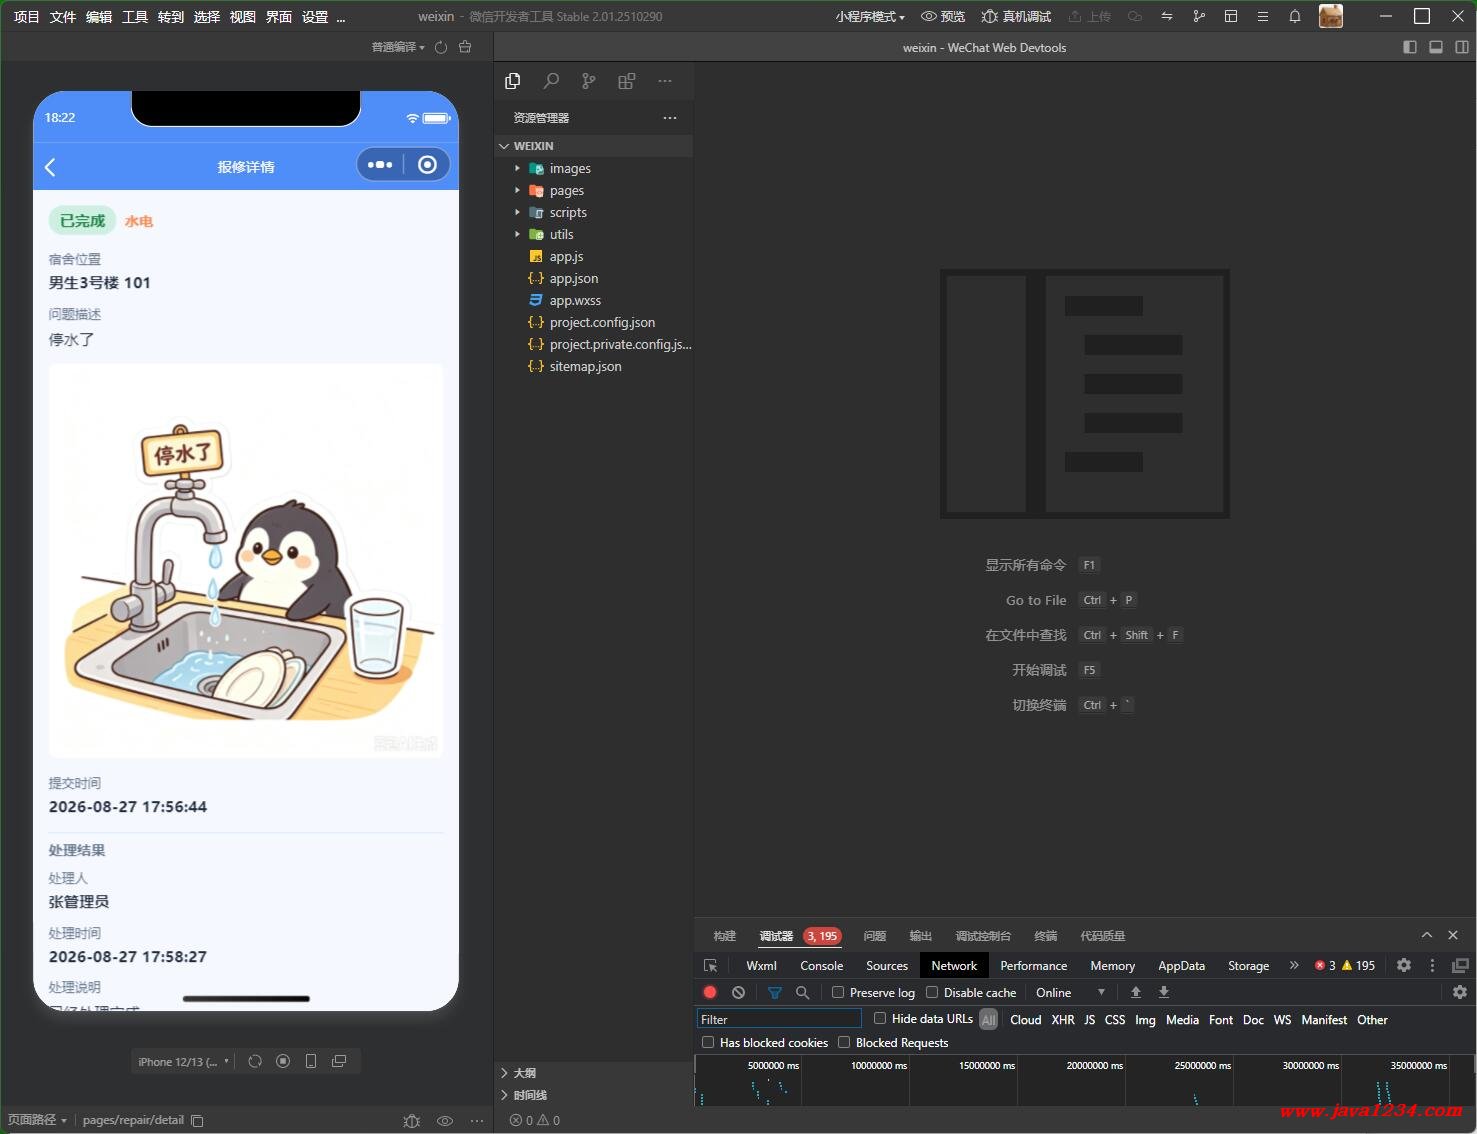Tap the capsule close circle button
This screenshot has height=1134, width=1477.
pyautogui.click(x=427, y=165)
